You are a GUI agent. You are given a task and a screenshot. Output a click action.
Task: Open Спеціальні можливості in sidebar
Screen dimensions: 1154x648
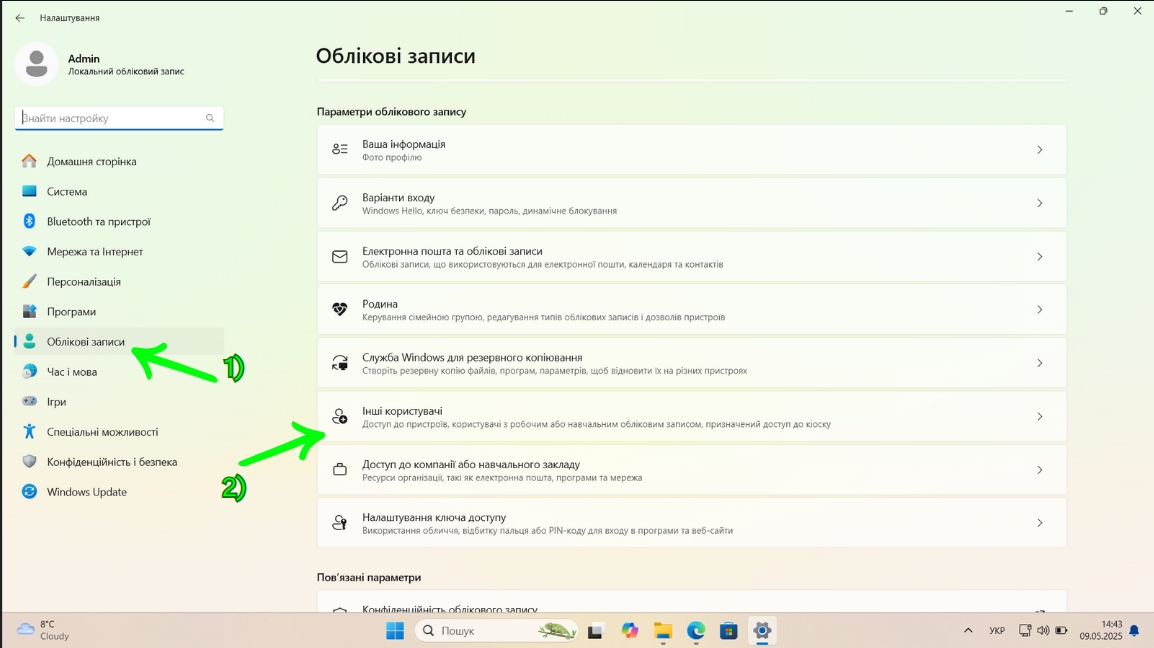coord(102,432)
